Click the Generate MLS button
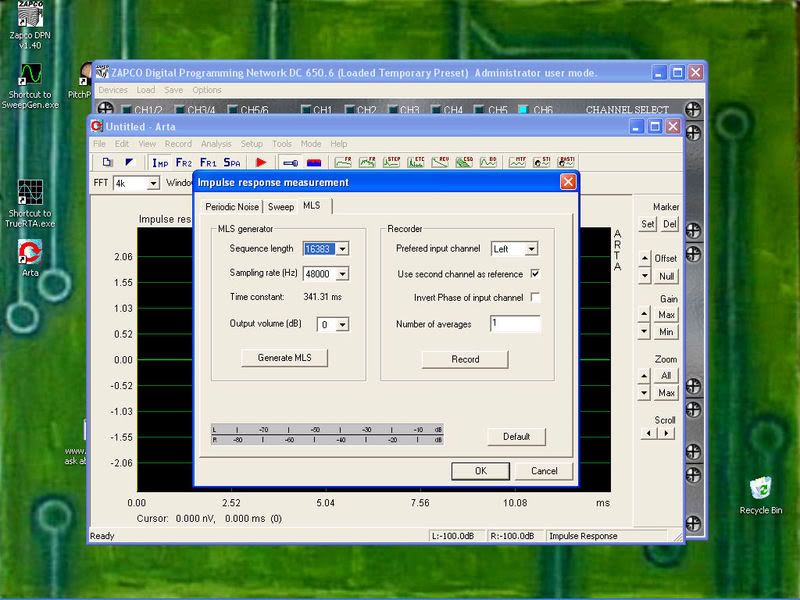This screenshot has height=600, width=800. click(284, 358)
